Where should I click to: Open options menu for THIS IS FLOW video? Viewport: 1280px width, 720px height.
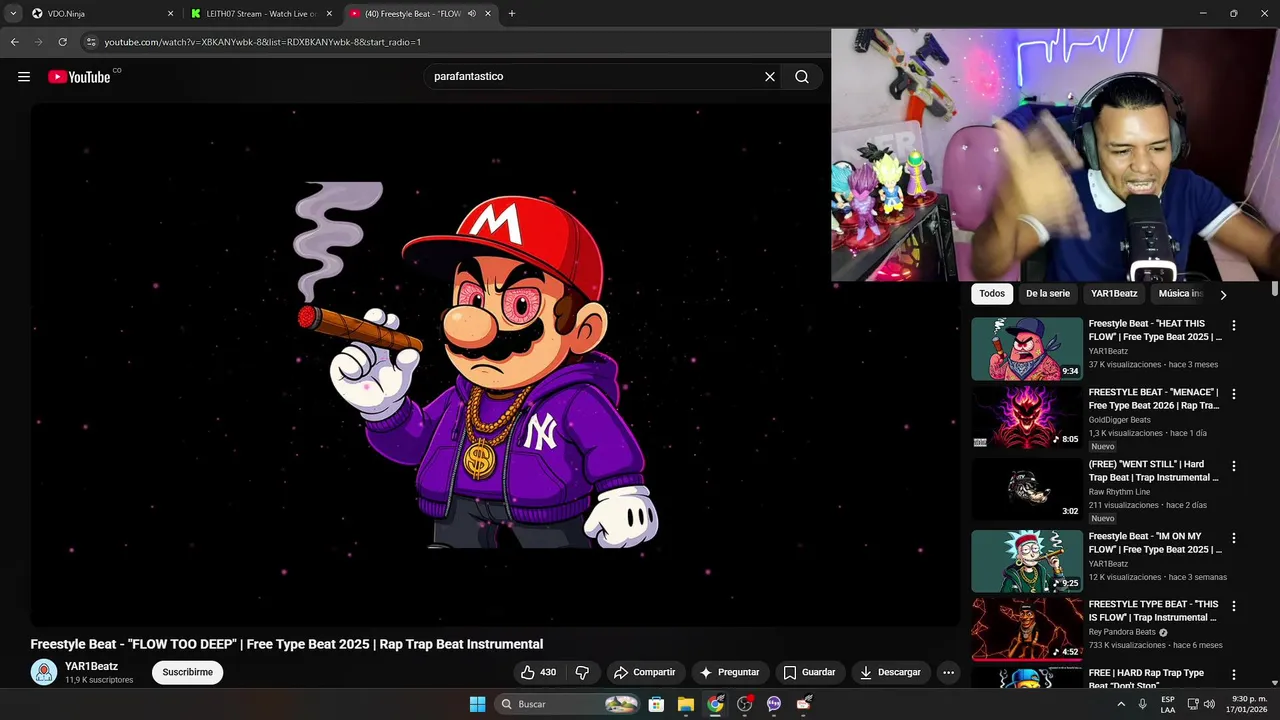click(x=1233, y=606)
